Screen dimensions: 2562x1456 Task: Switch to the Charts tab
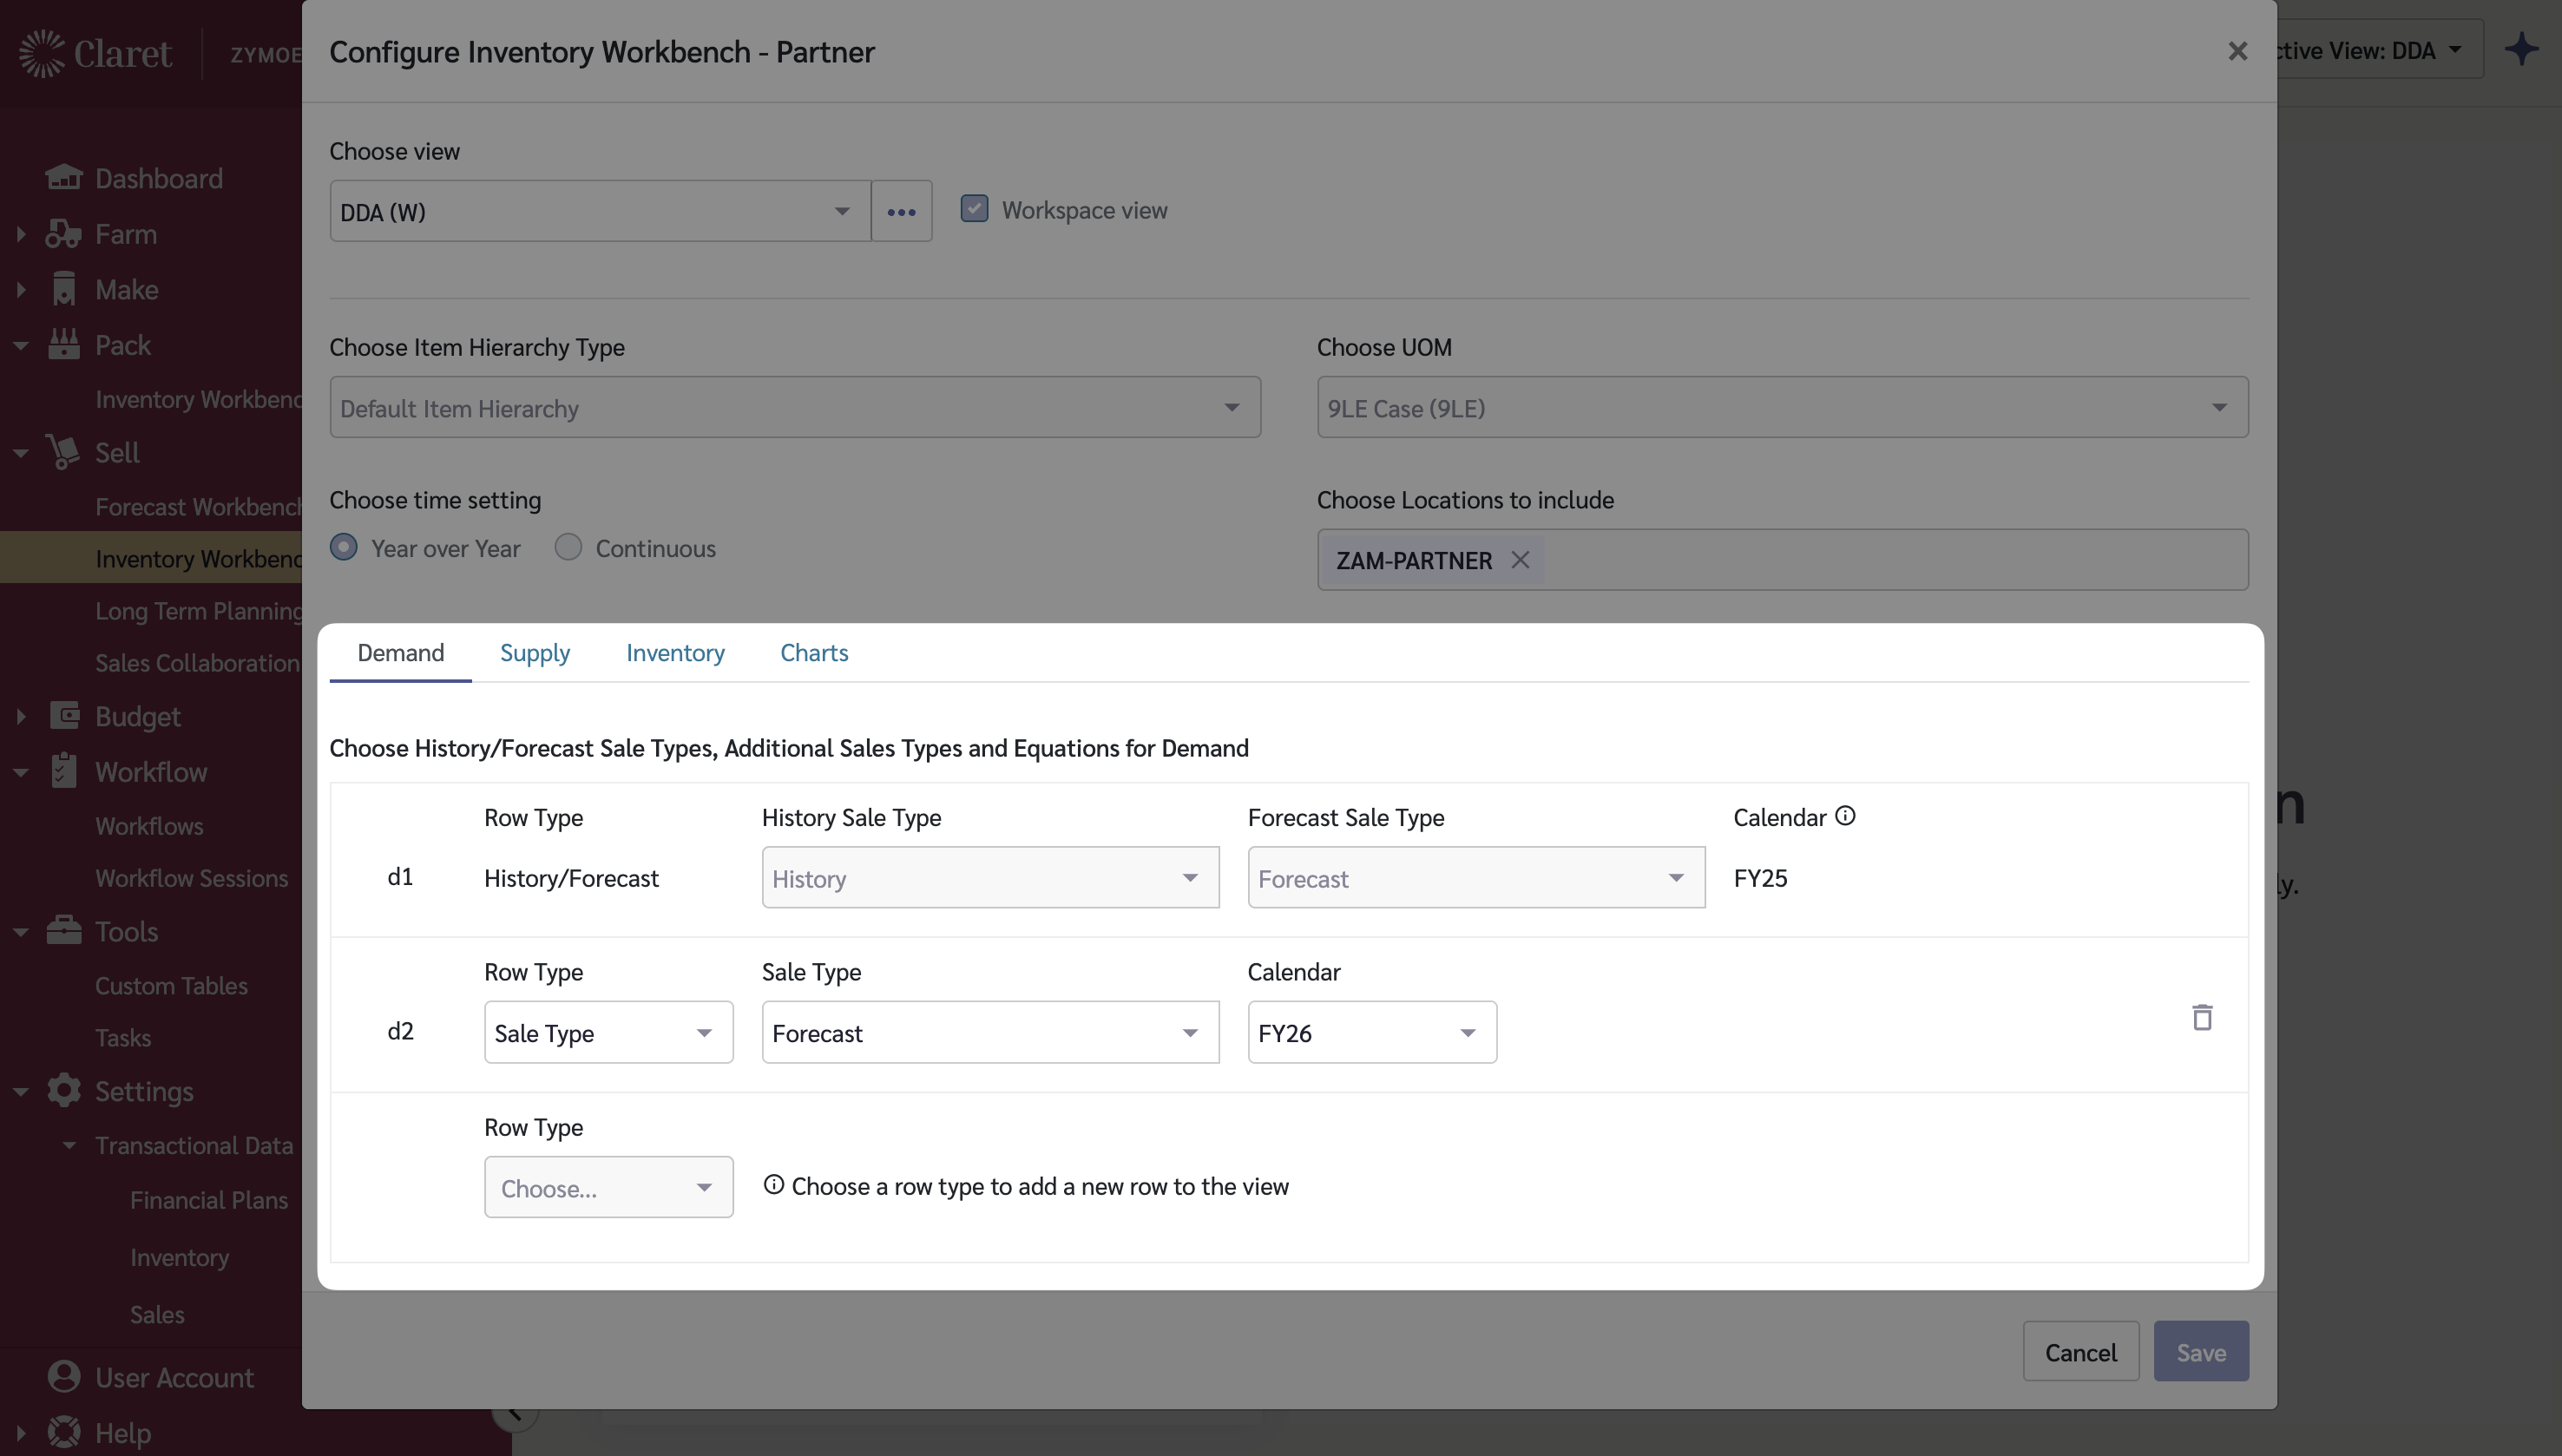point(813,653)
